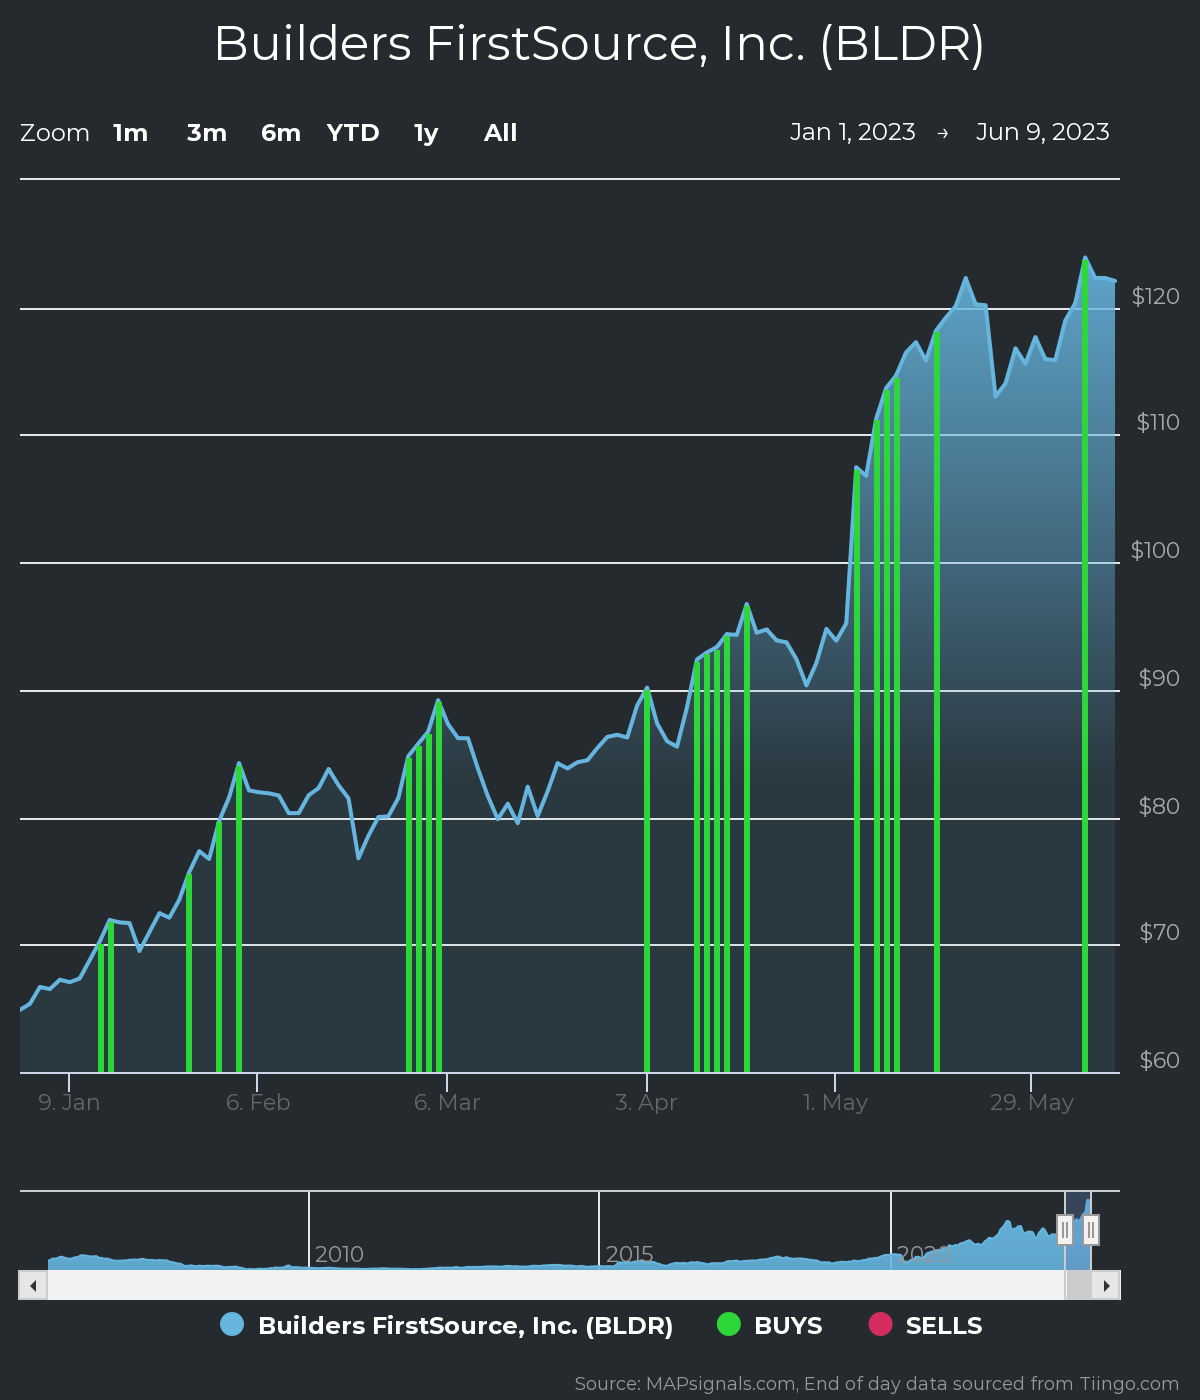Click the $80 axis label
Image resolution: width=1200 pixels, height=1400 pixels.
coord(1159,806)
